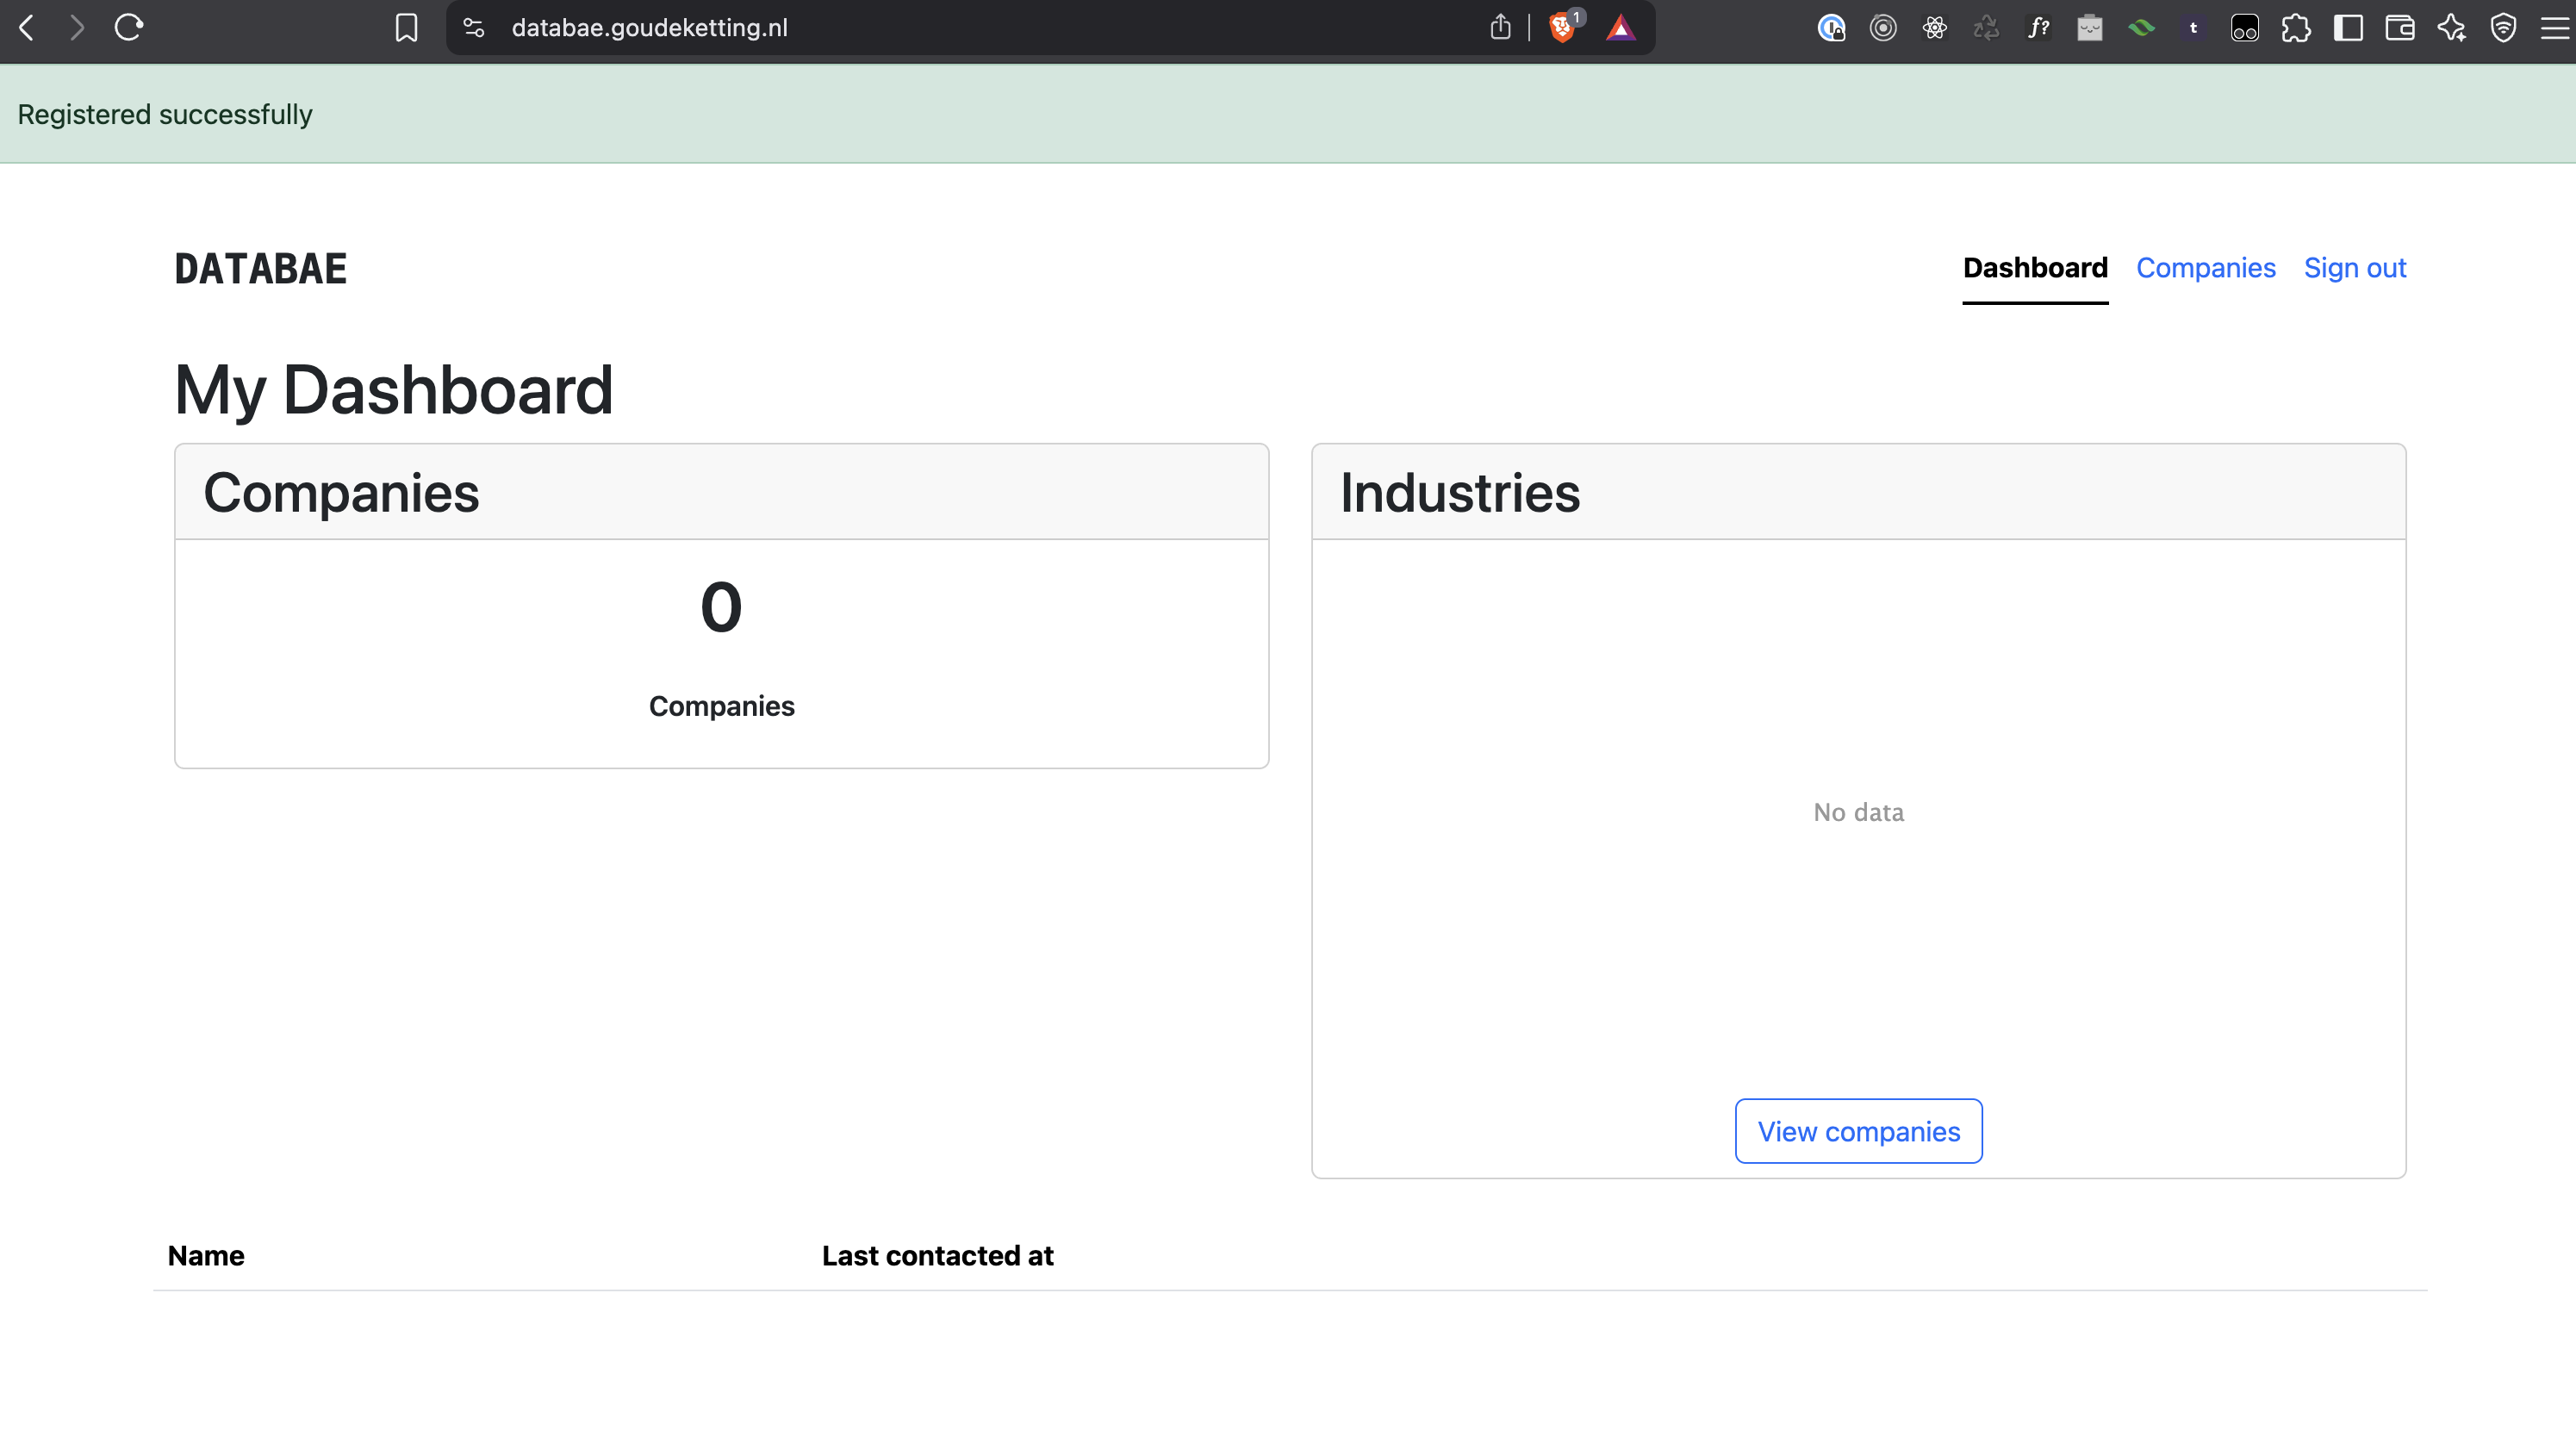Open the Brave VPN shield icon
The image size is (2576, 1430).
[x=2503, y=27]
